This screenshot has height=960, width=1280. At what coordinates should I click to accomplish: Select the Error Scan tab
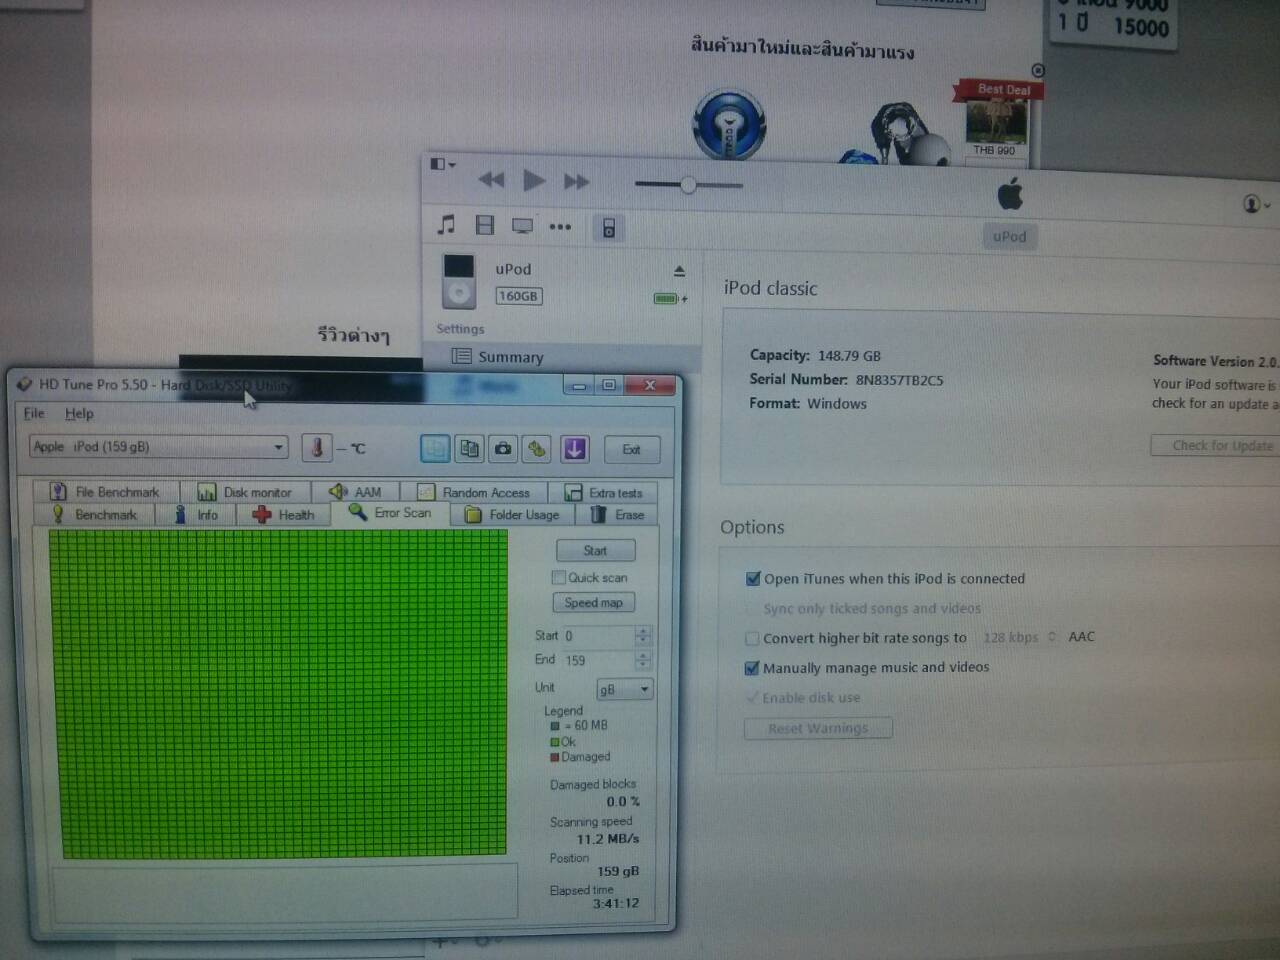point(391,513)
